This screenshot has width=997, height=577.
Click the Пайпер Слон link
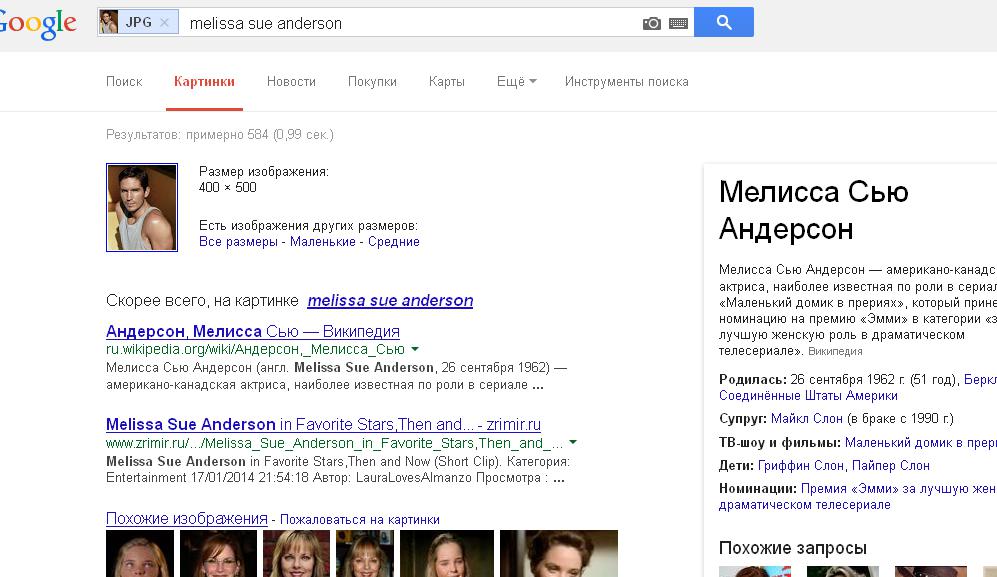891,466
